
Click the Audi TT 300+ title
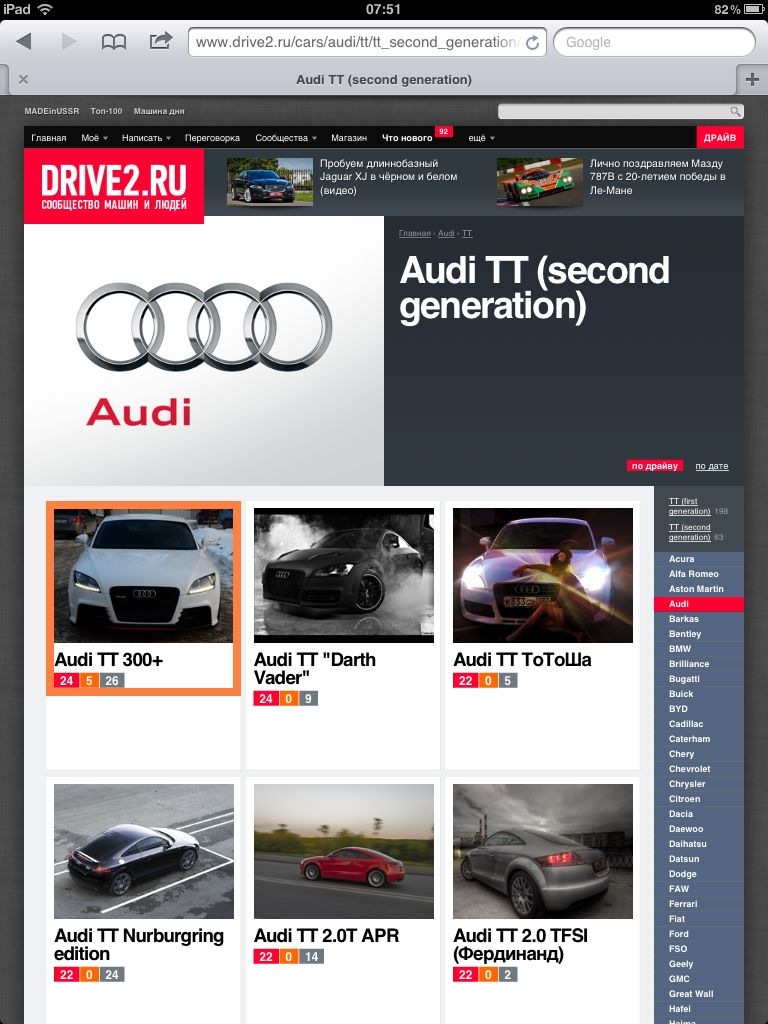point(108,660)
